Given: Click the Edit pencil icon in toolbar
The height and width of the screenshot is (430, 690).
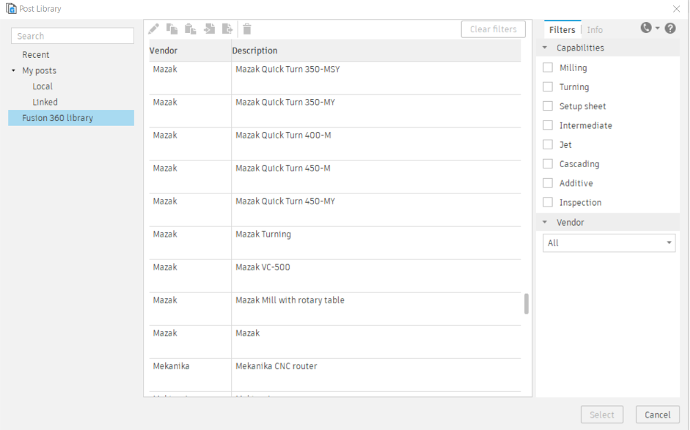Looking at the screenshot, I should click(154, 29).
